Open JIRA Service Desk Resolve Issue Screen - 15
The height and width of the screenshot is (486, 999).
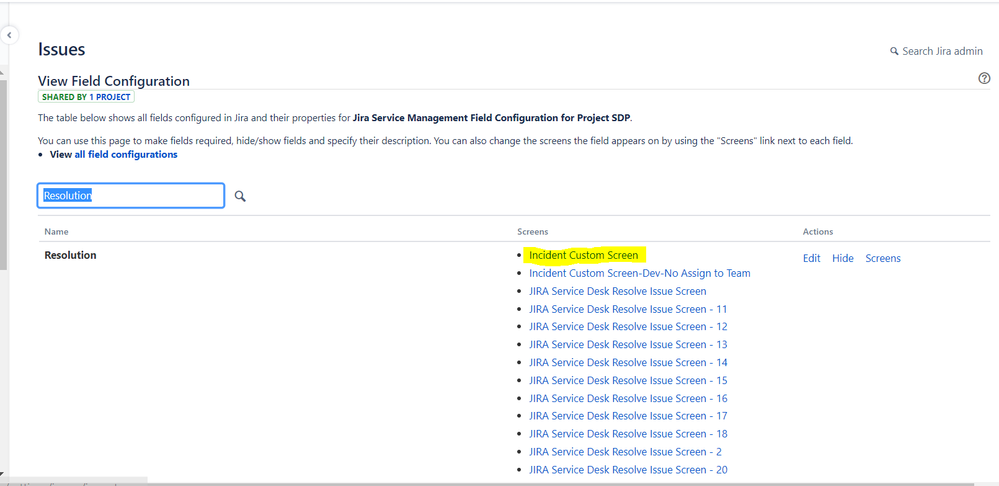[628, 380]
